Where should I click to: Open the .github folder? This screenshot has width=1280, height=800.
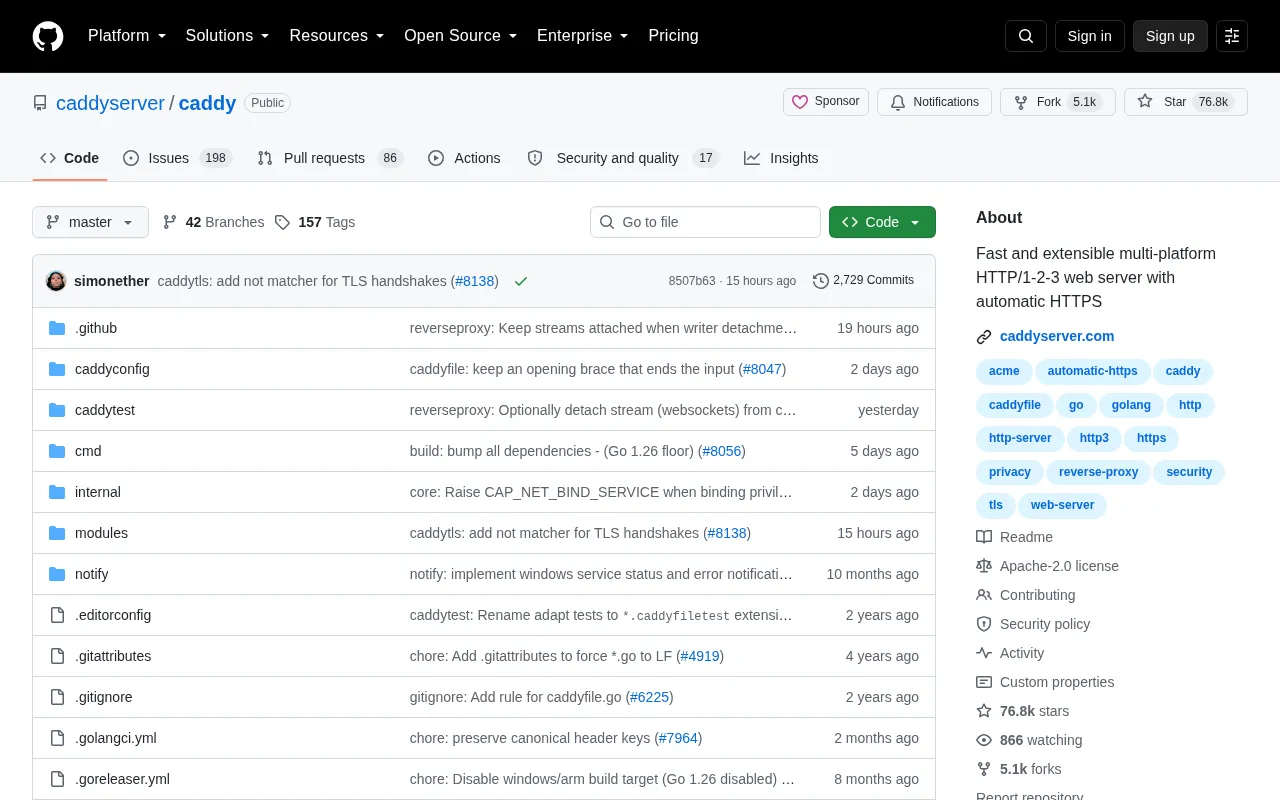coord(96,328)
